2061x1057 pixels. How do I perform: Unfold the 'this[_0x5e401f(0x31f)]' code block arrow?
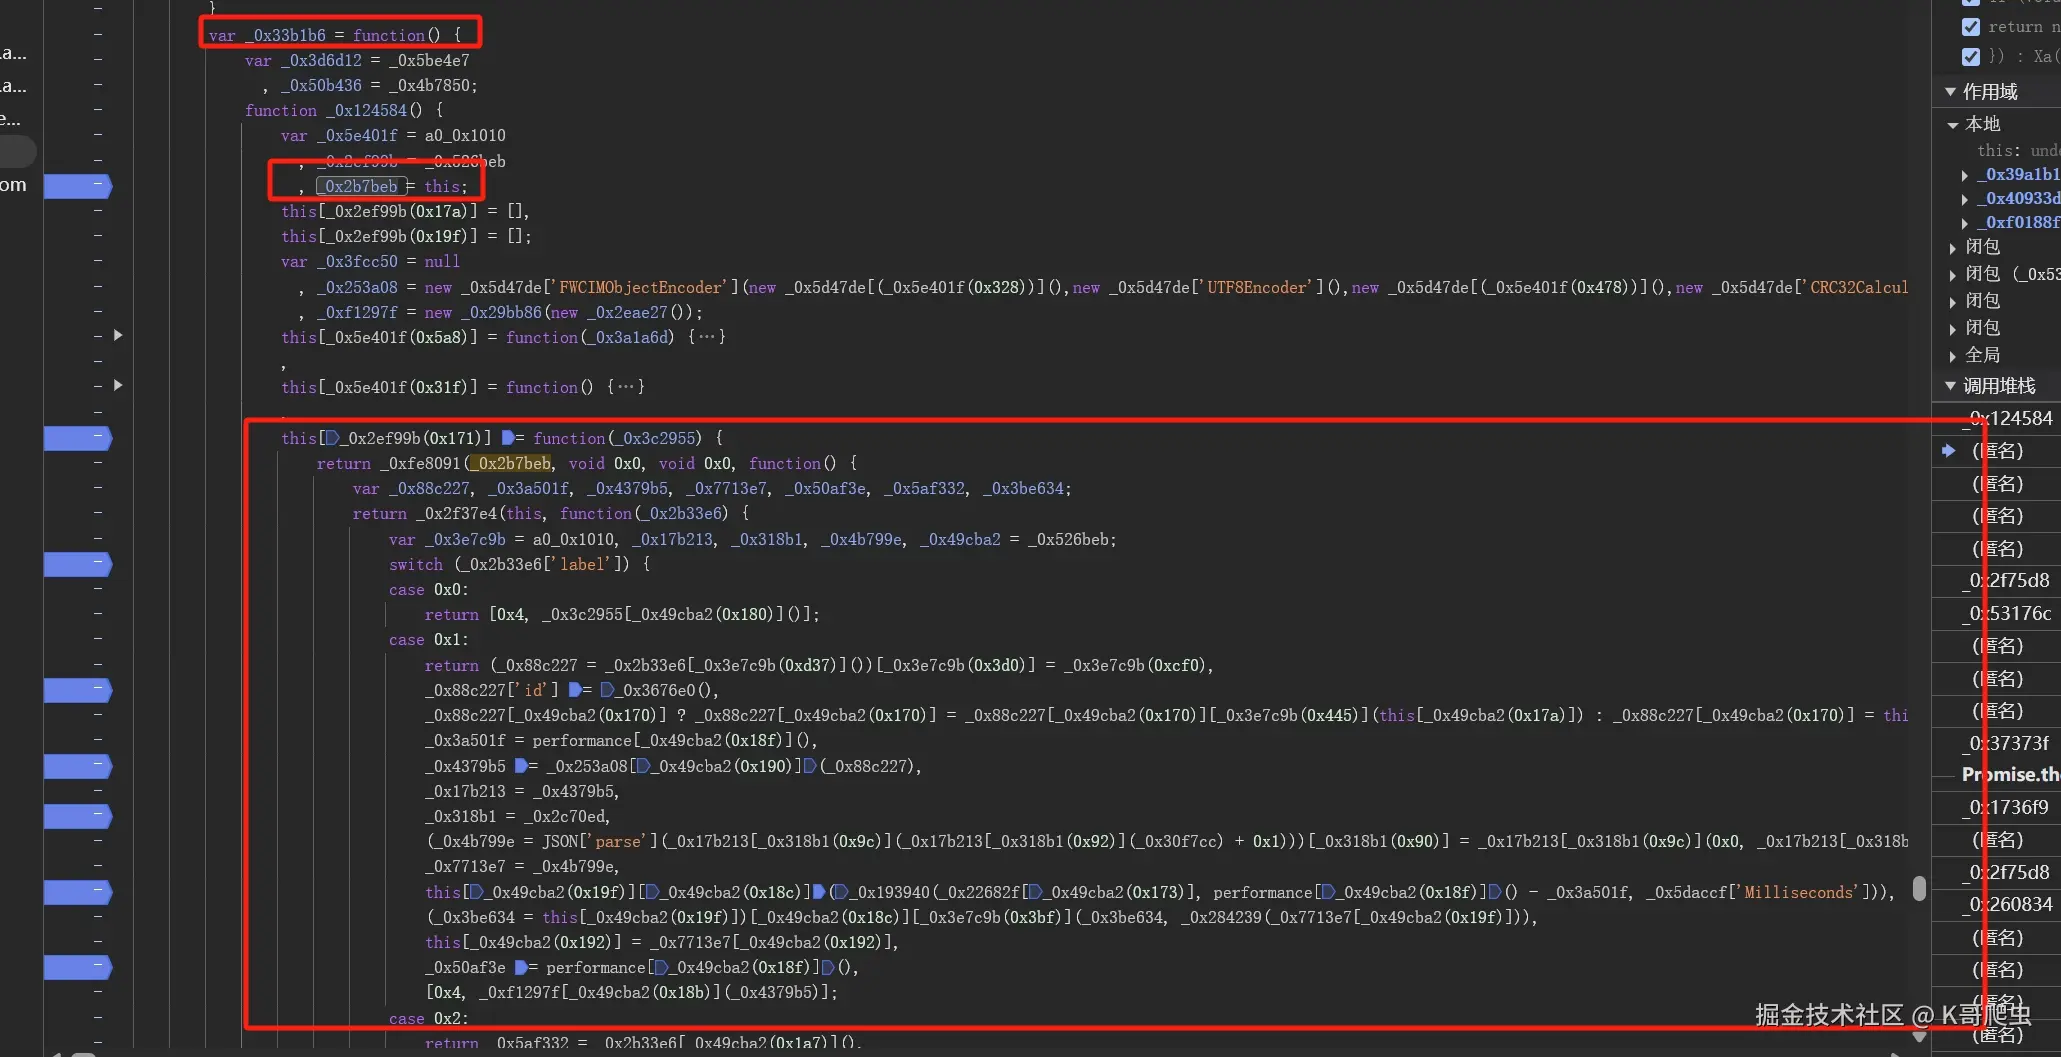pos(118,385)
